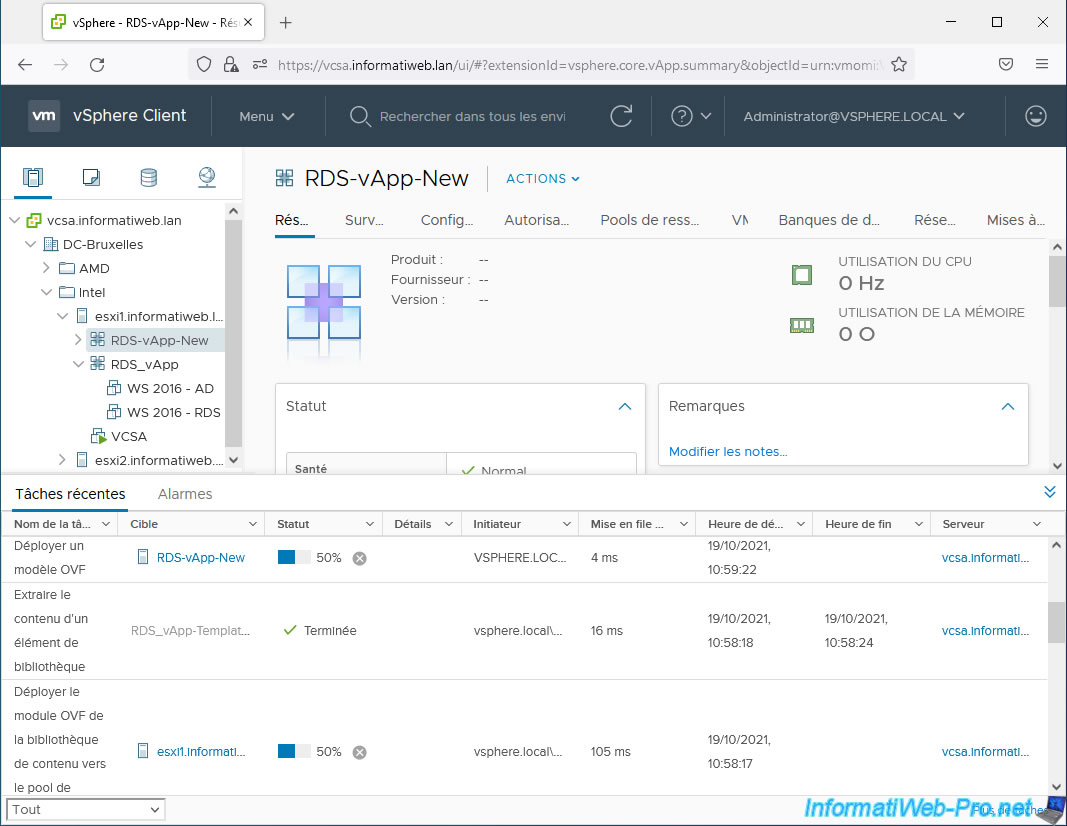Open the Menu dropdown

pyautogui.click(x=267, y=116)
